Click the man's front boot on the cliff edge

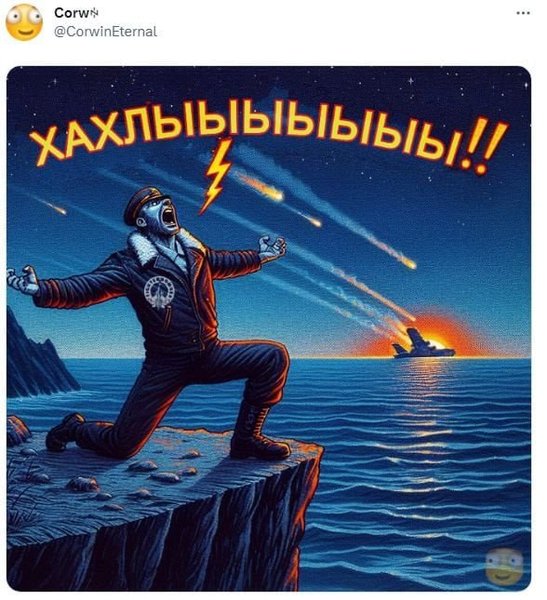[259, 434]
